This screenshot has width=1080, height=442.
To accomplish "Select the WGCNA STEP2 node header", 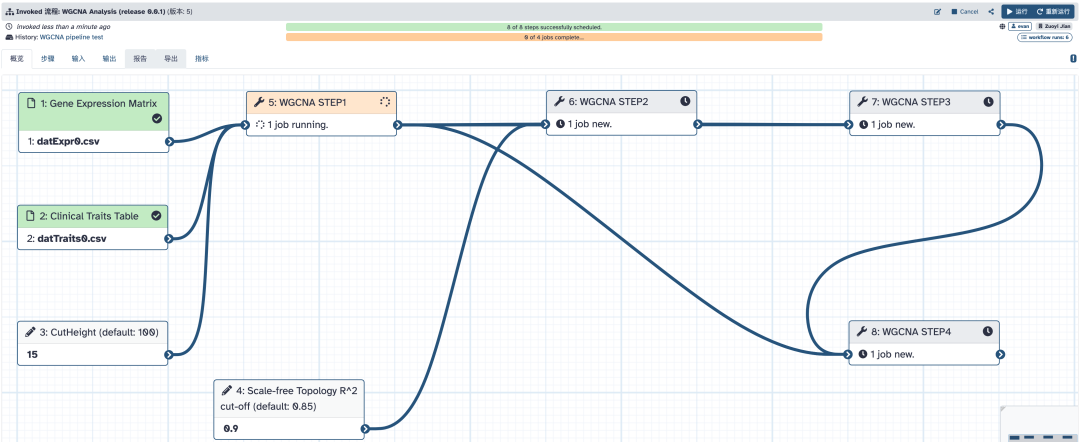I will point(622,101).
